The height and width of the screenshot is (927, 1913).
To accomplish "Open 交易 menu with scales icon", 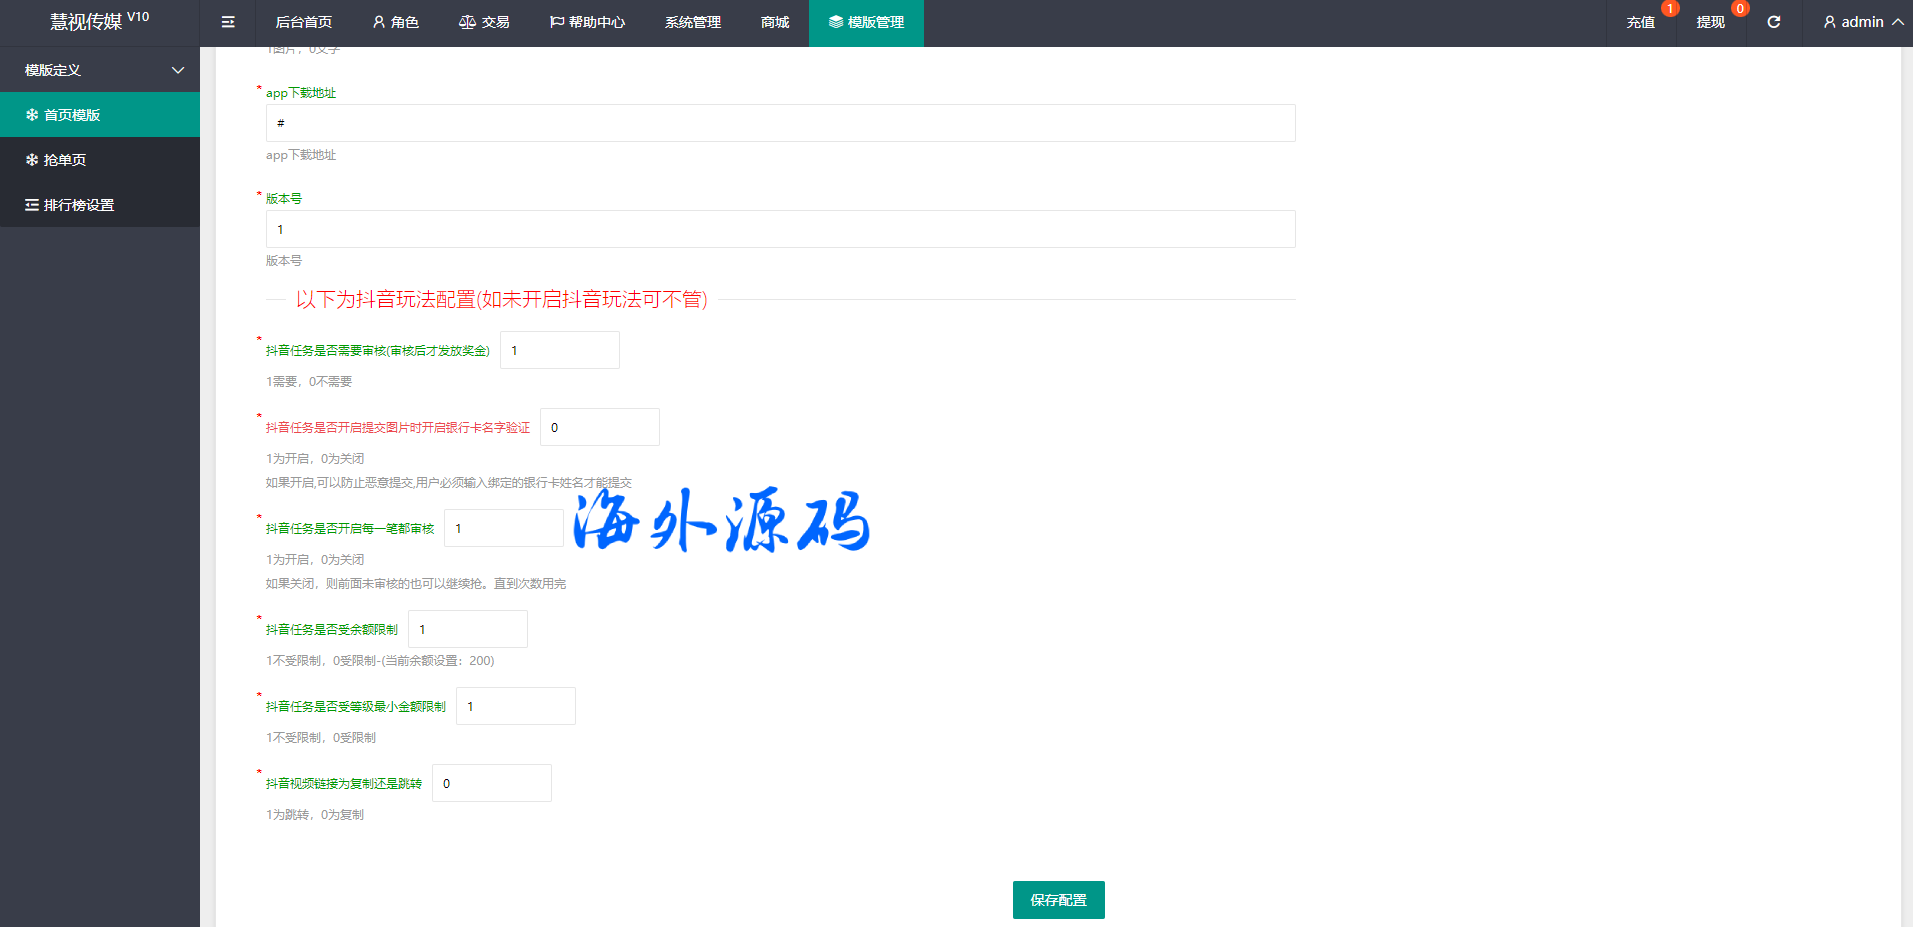I will point(484,22).
